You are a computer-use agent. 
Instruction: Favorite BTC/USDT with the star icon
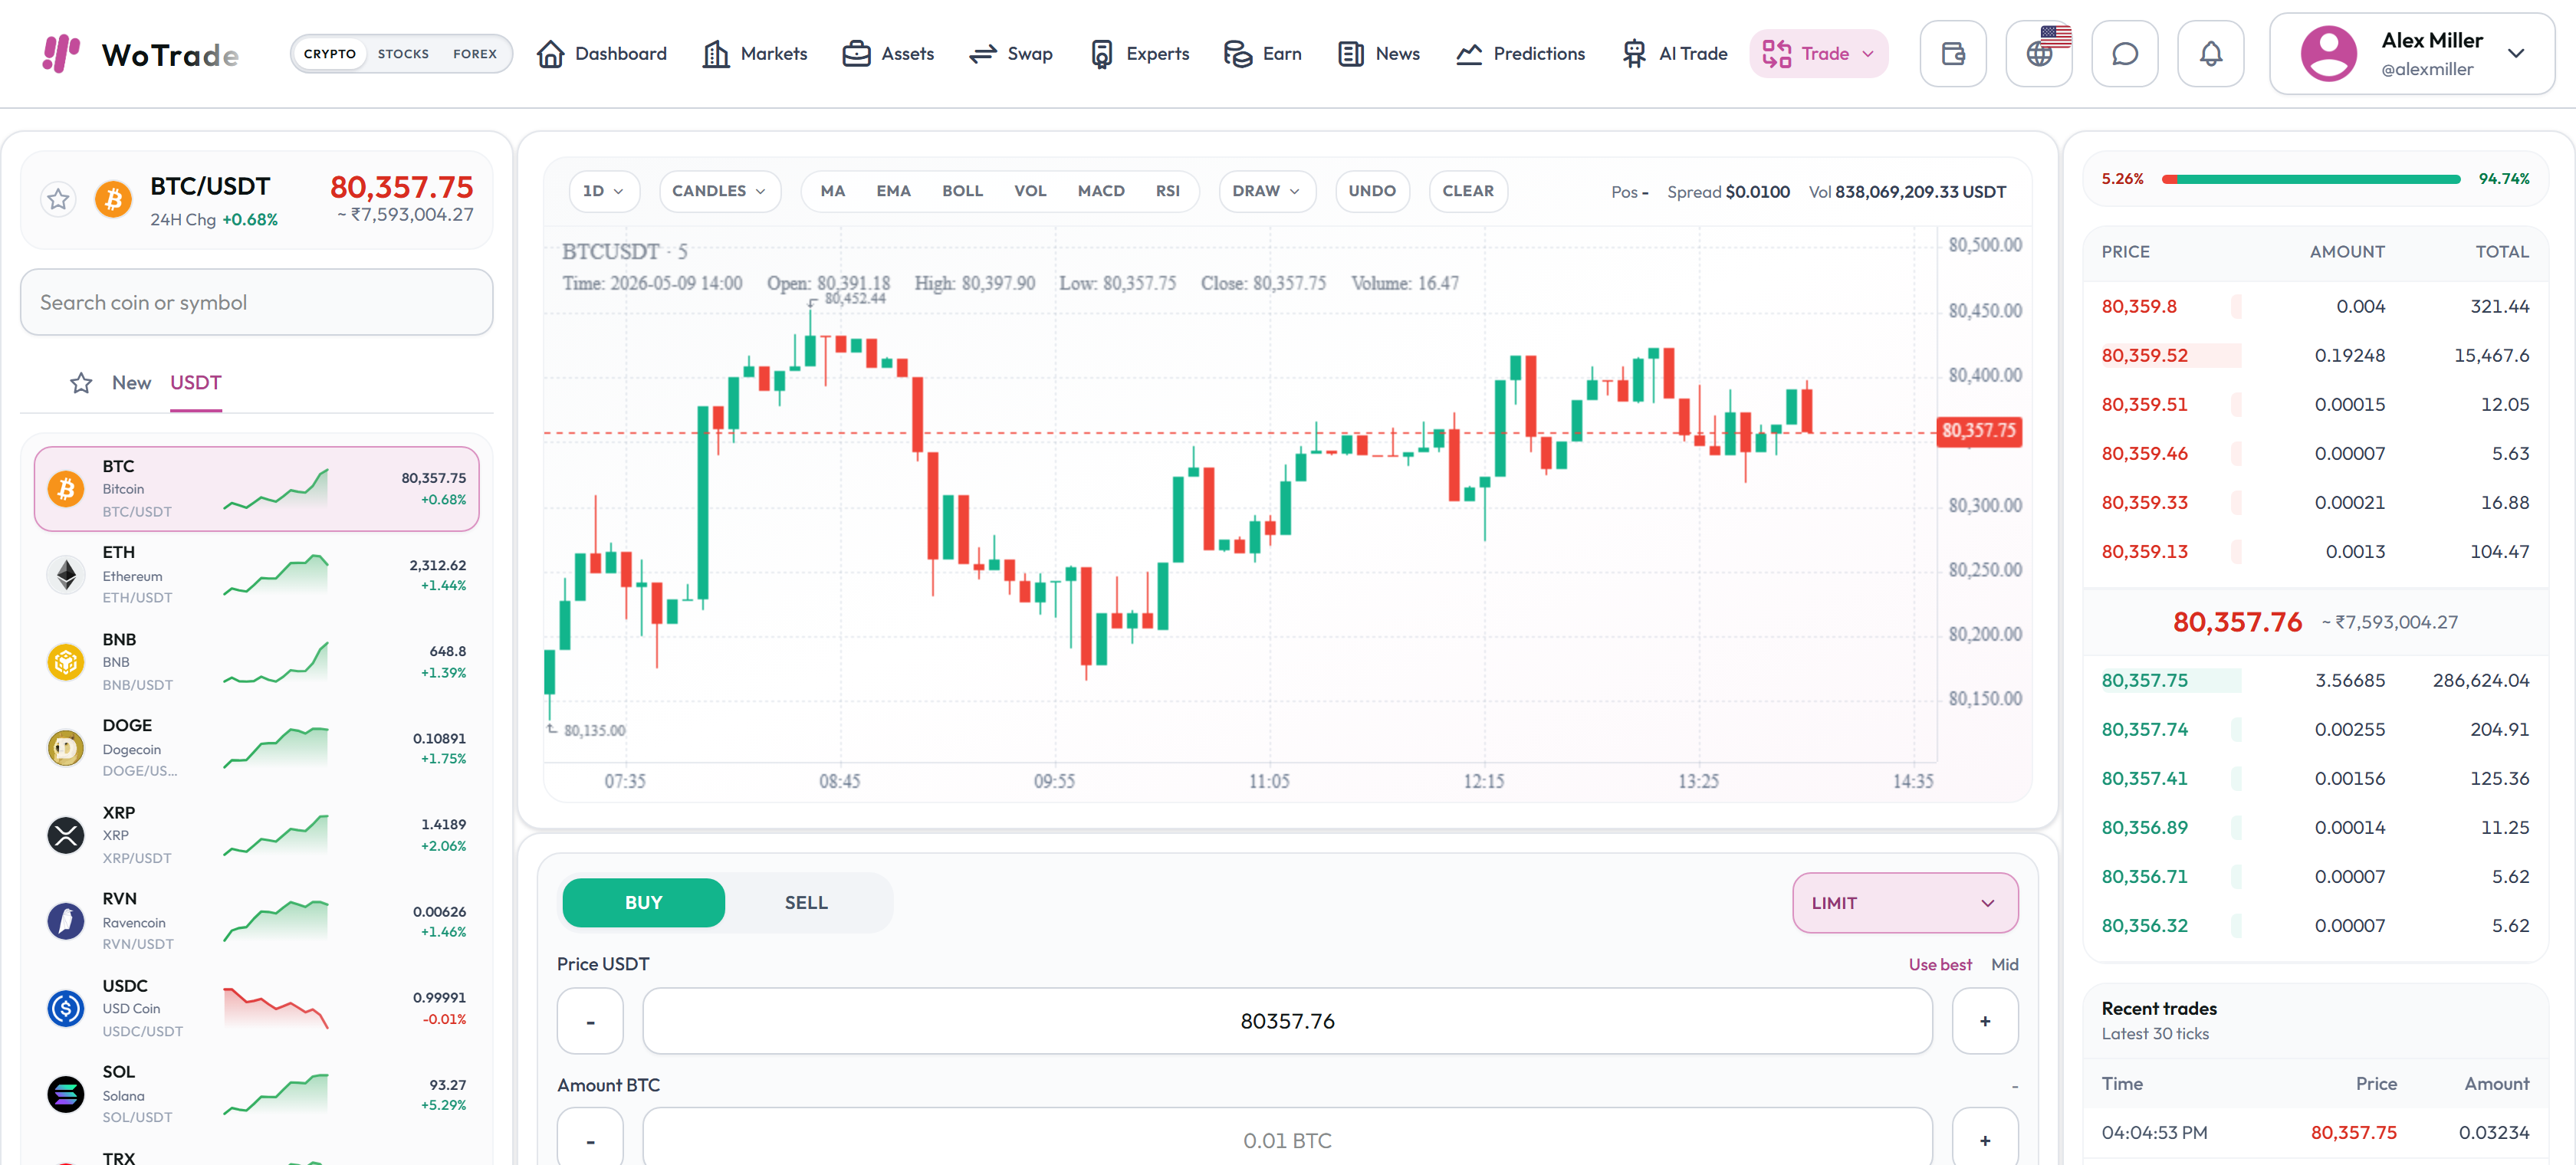[x=59, y=199]
